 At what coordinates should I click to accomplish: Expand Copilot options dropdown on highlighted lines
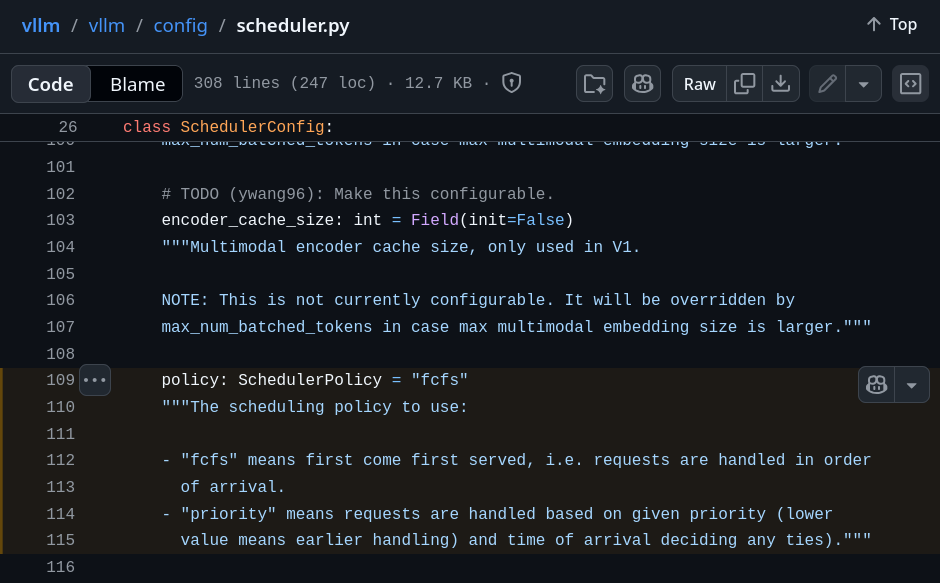tap(912, 384)
